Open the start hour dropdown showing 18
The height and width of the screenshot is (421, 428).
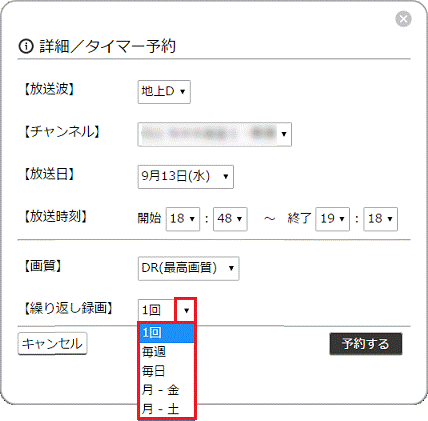point(183,219)
